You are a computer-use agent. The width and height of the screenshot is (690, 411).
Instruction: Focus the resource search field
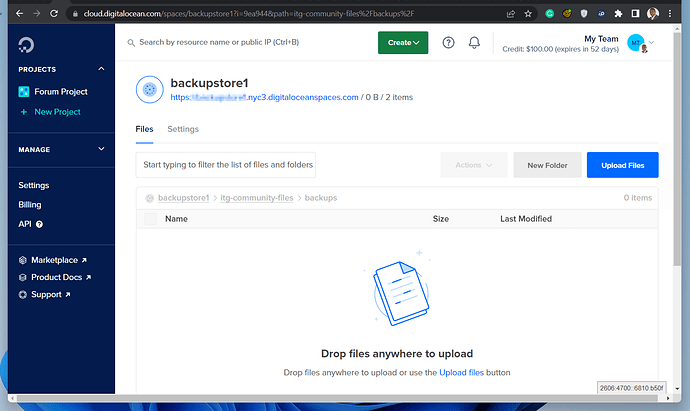pyautogui.click(x=219, y=43)
